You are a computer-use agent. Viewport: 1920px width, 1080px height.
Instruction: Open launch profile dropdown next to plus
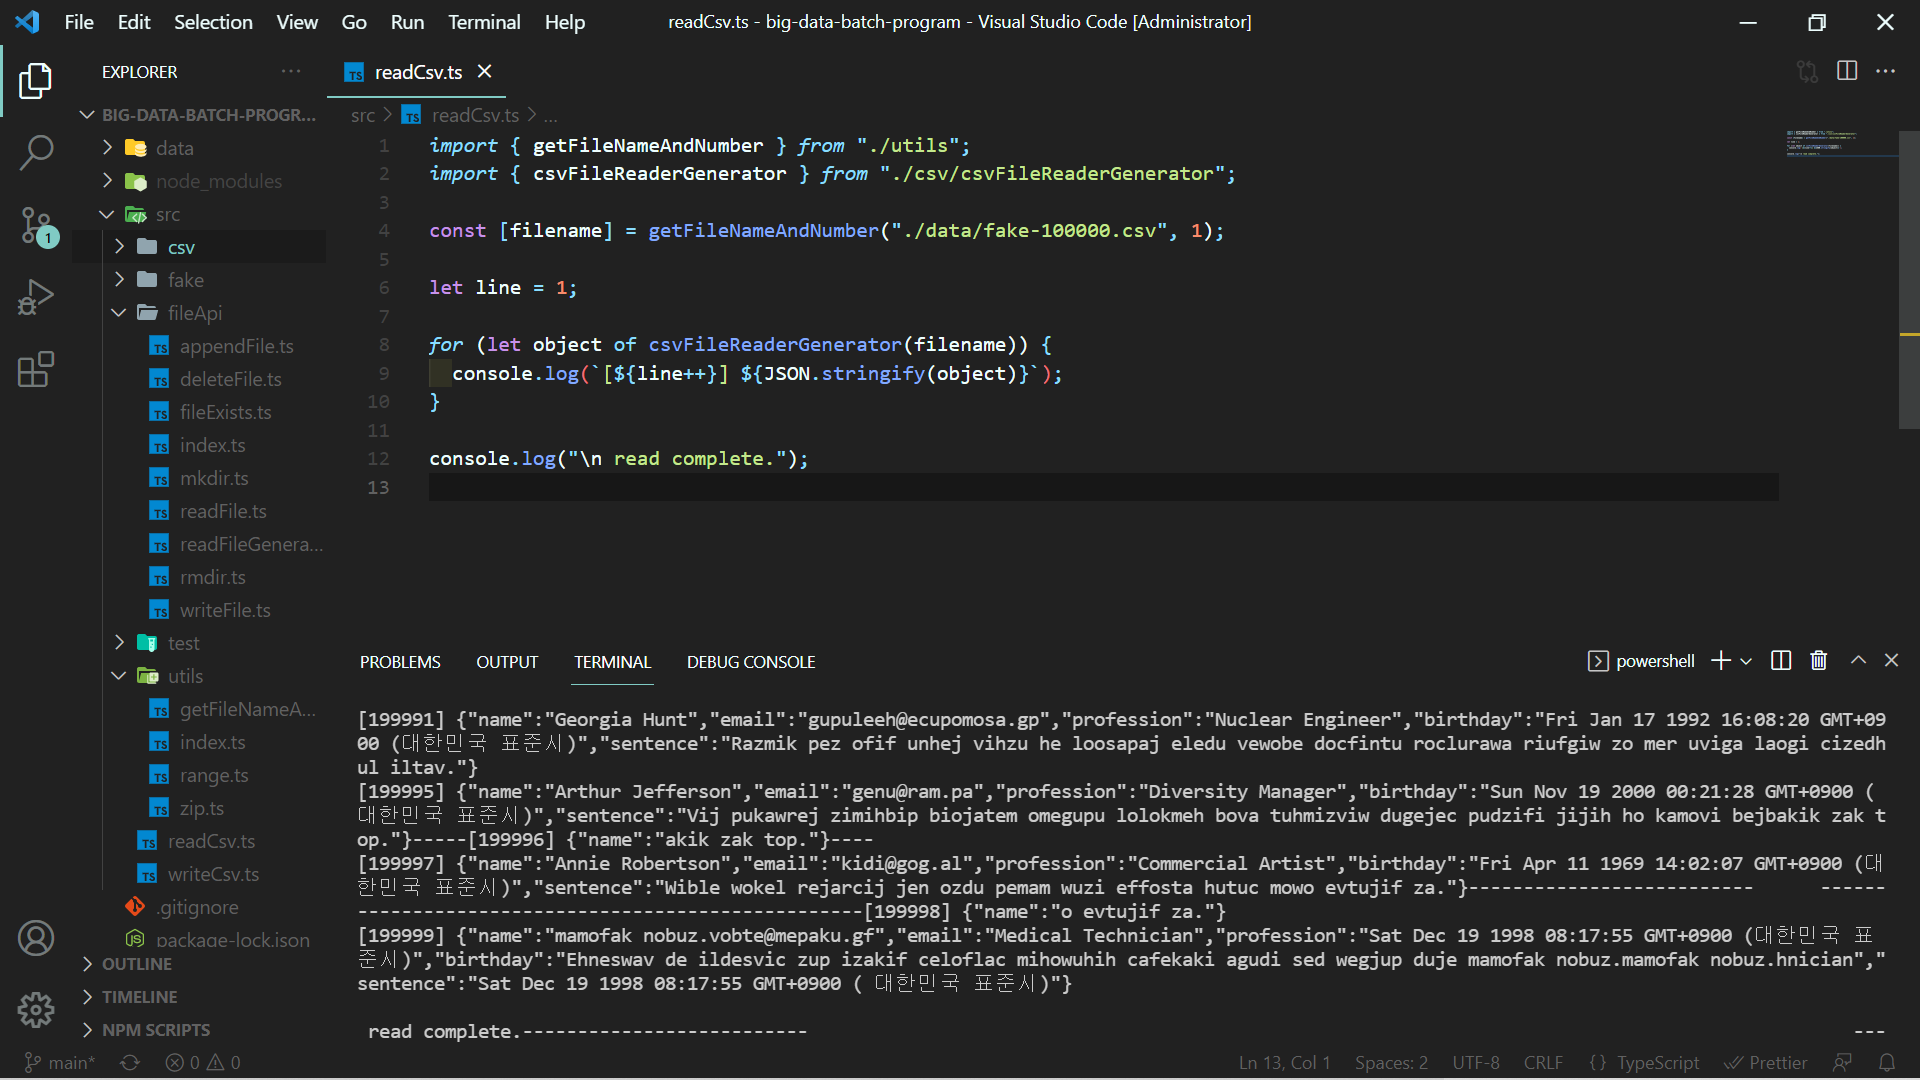point(1746,661)
